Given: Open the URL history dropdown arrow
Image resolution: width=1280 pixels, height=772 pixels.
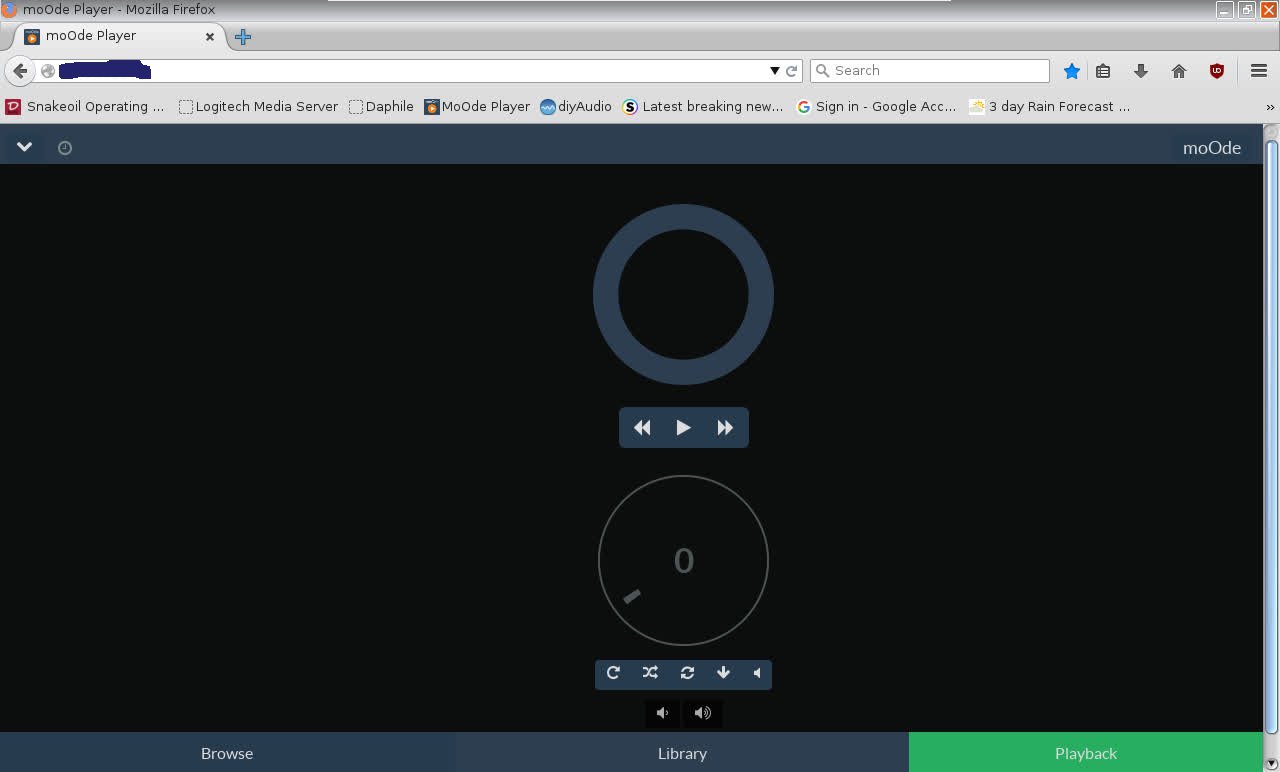Looking at the screenshot, I should coord(774,71).
